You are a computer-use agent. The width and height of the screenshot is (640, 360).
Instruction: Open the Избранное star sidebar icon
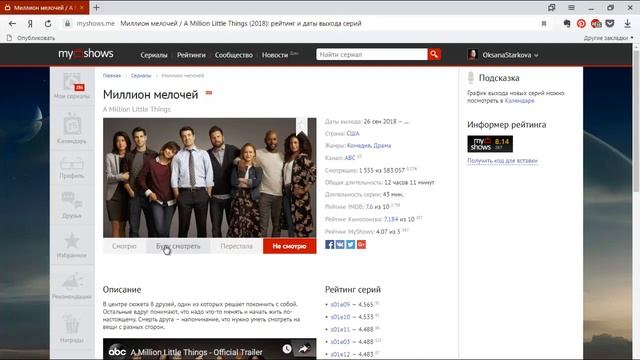point(72,245)
